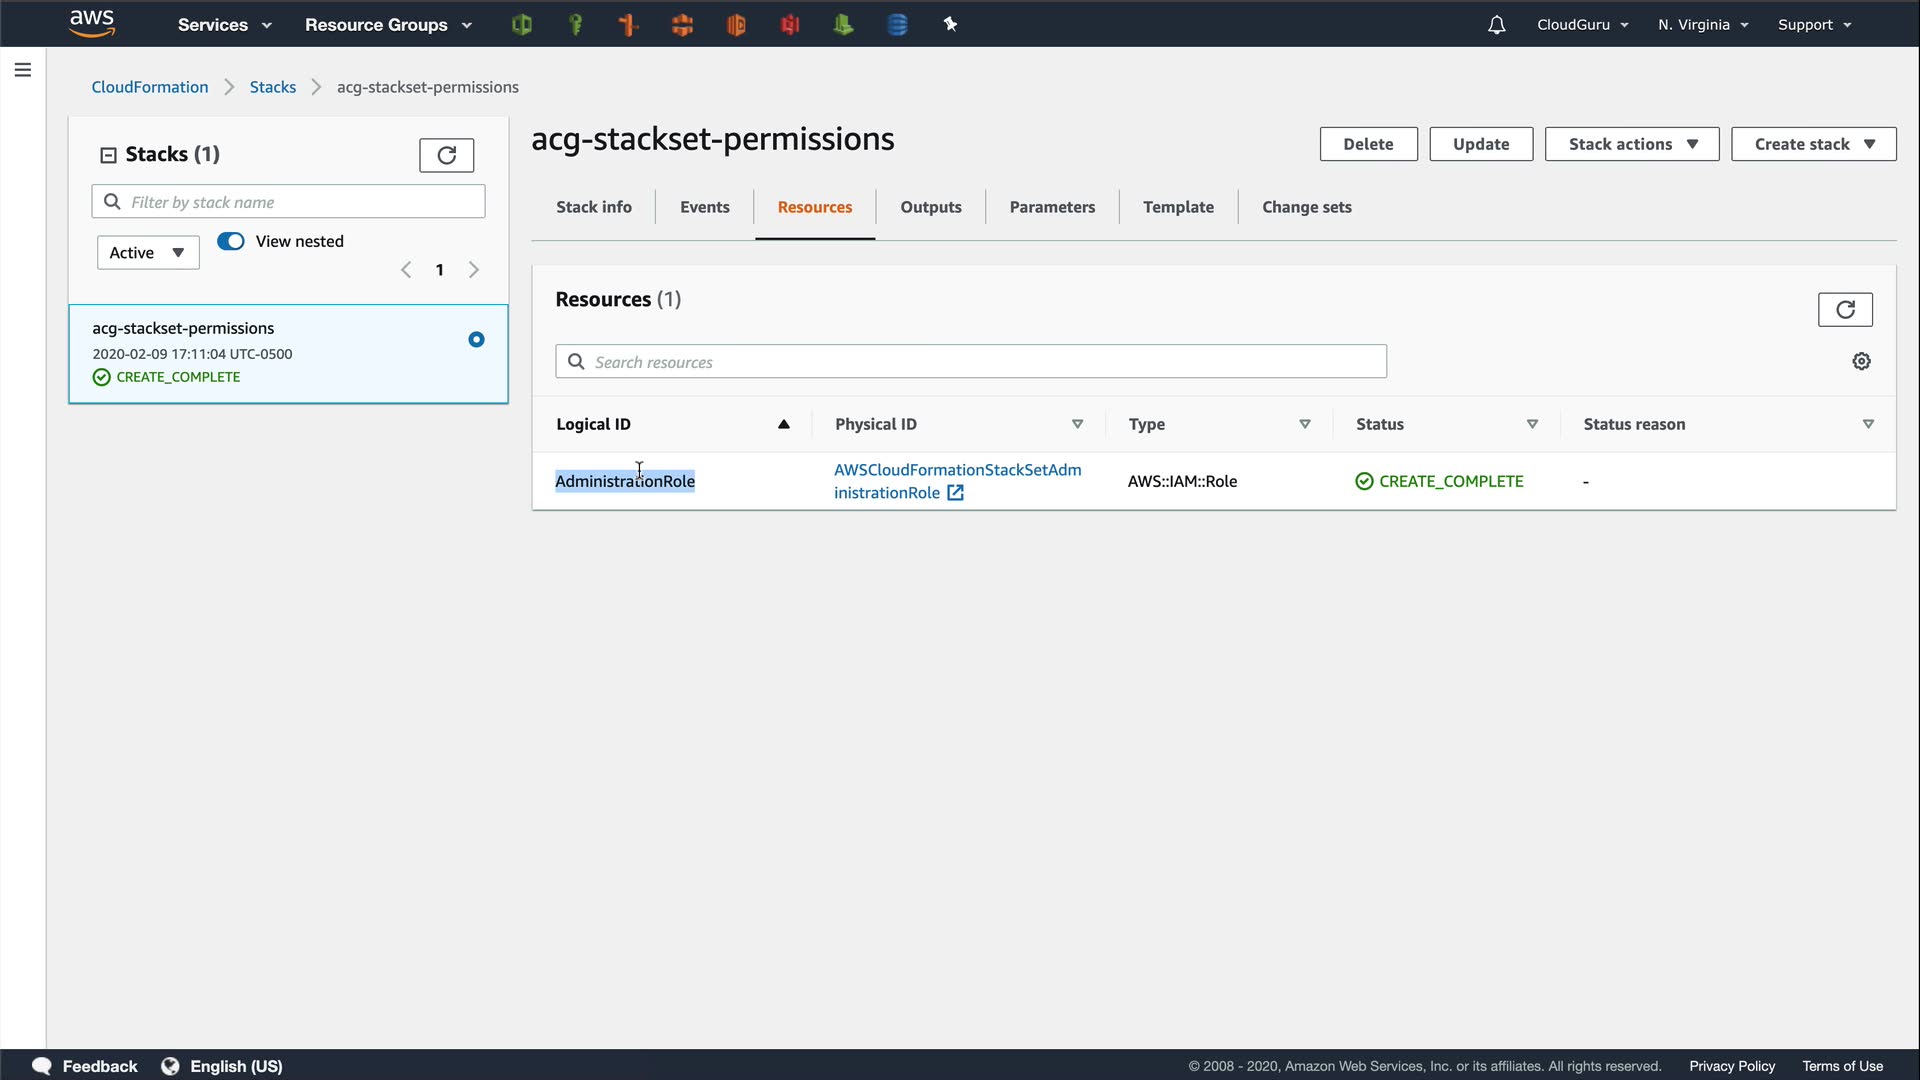Switch to the Template tab
The image size is (1920, 1080).
click(1178, 207)
